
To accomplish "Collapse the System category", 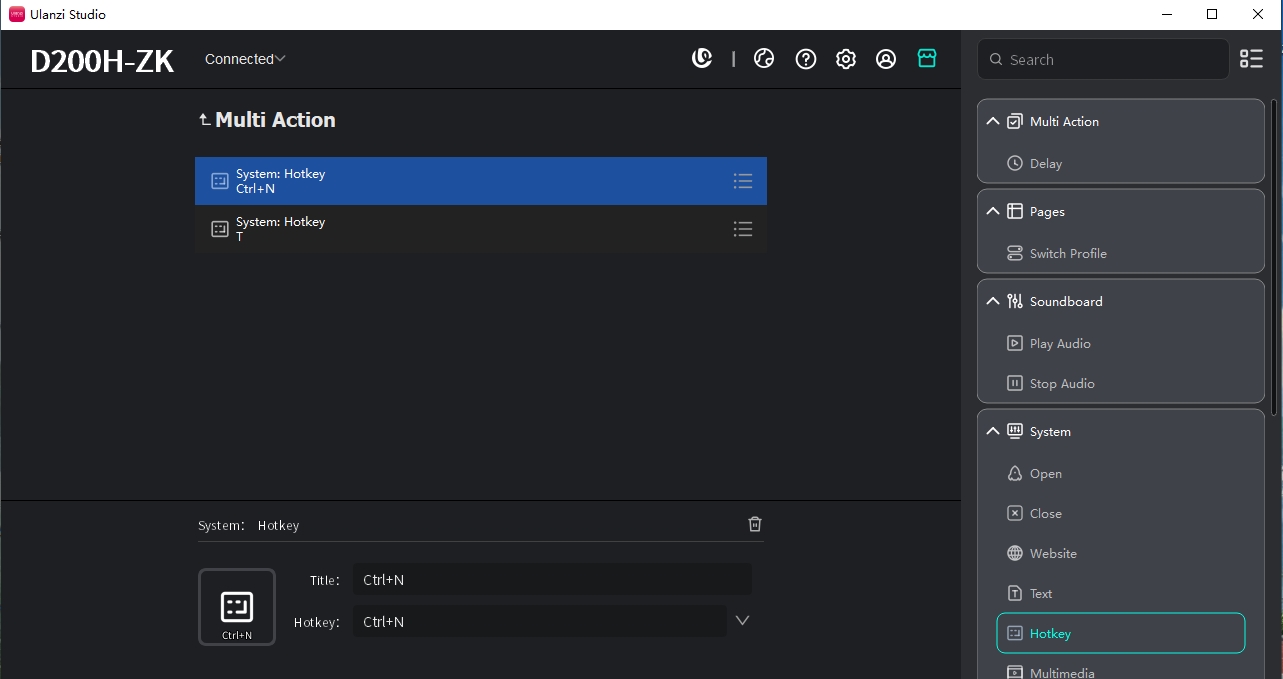I will click(x=992, y=431).
